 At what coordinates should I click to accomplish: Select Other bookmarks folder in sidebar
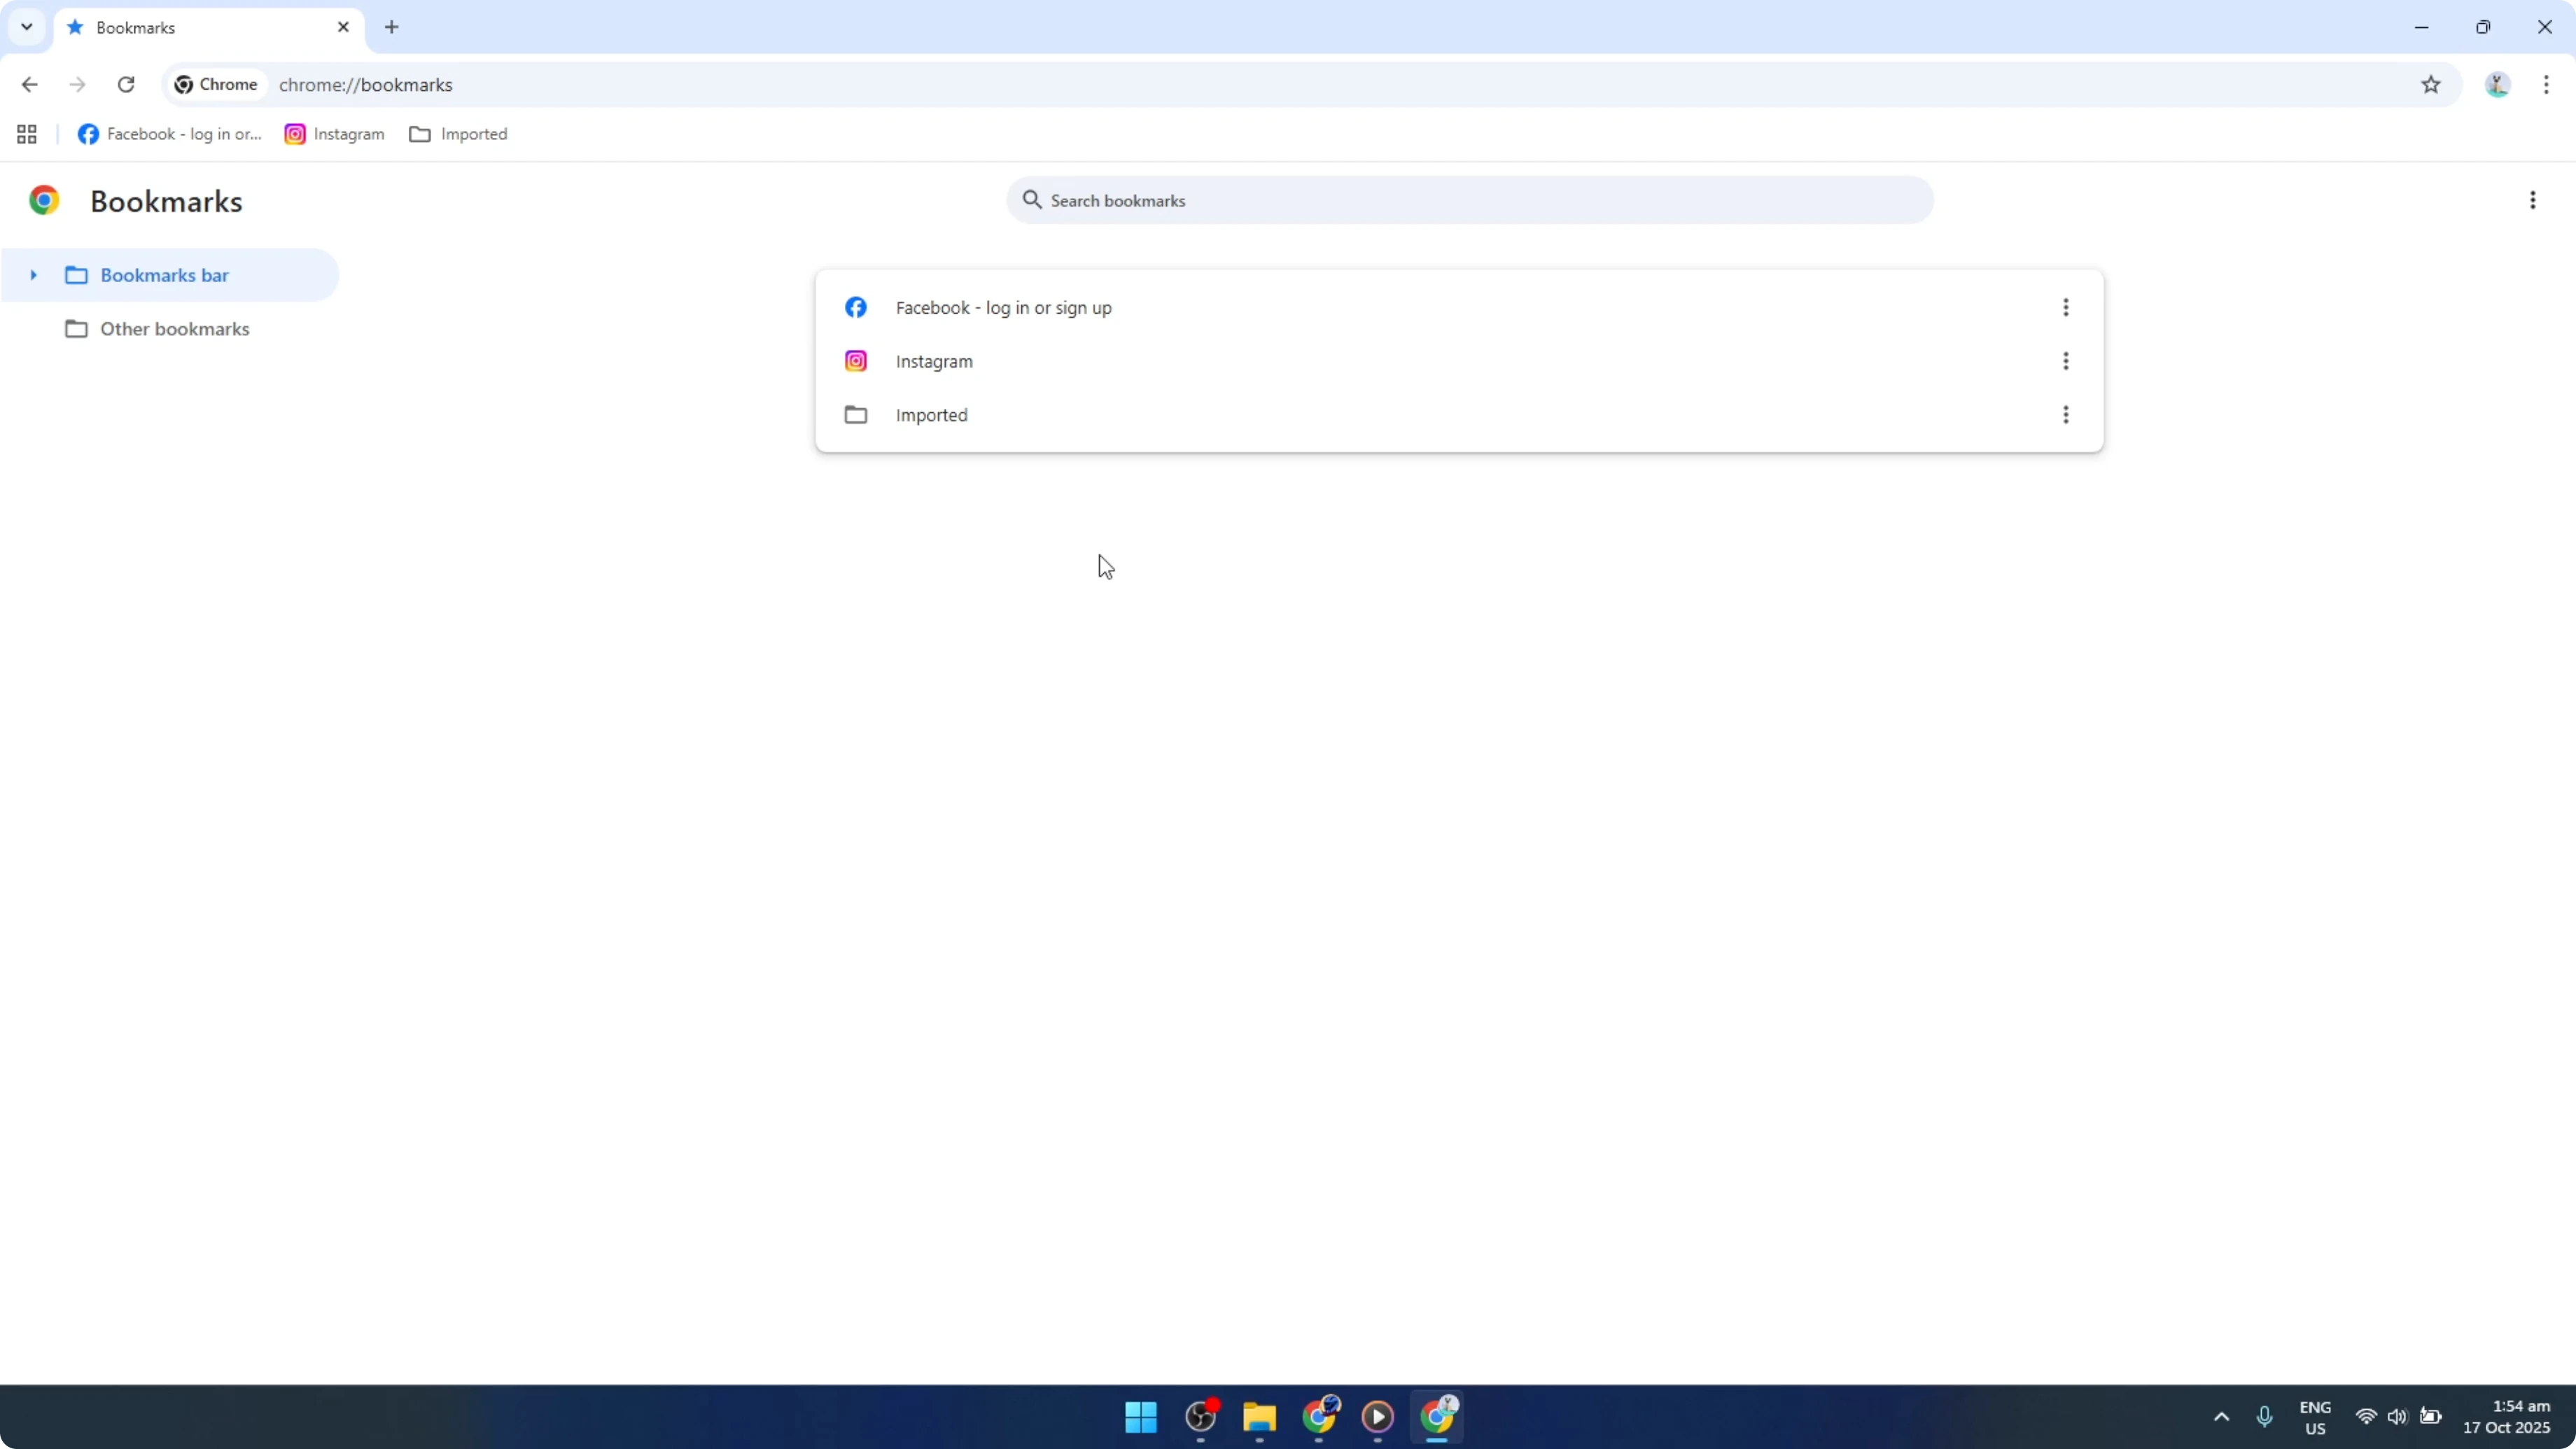170,329
